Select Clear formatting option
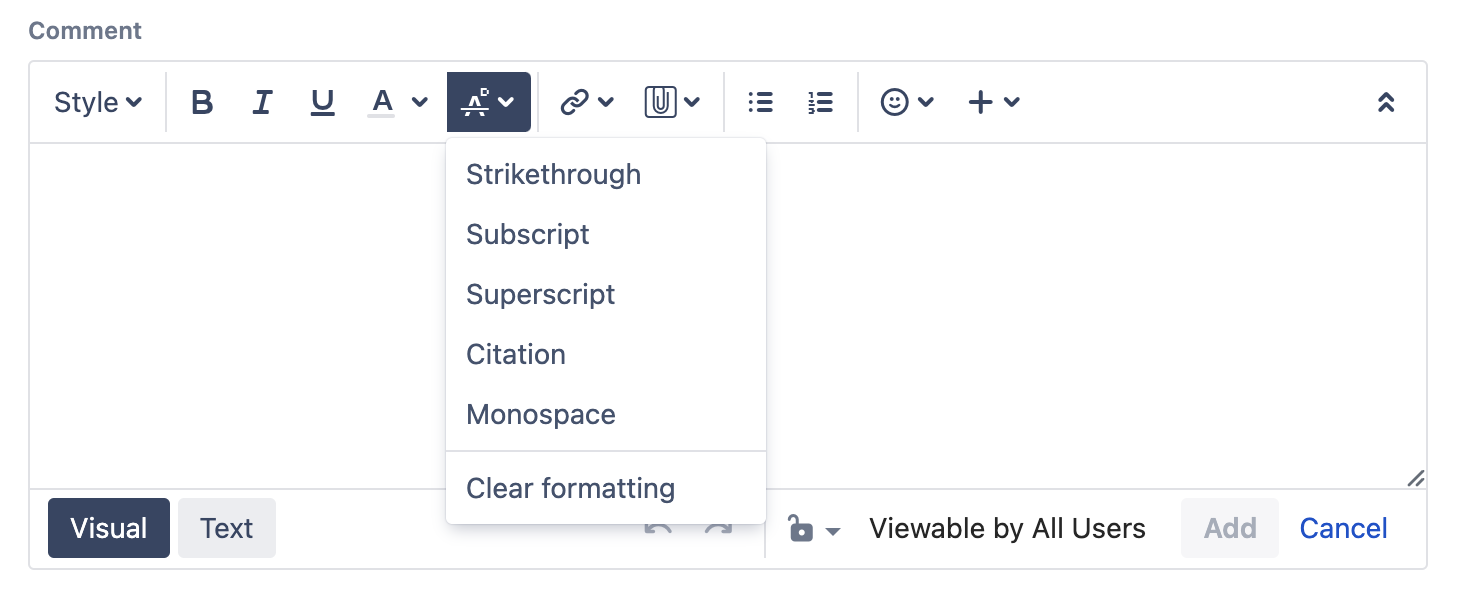Image resolution: width=1460 pixels, height=602 pixels. [606, 488]
